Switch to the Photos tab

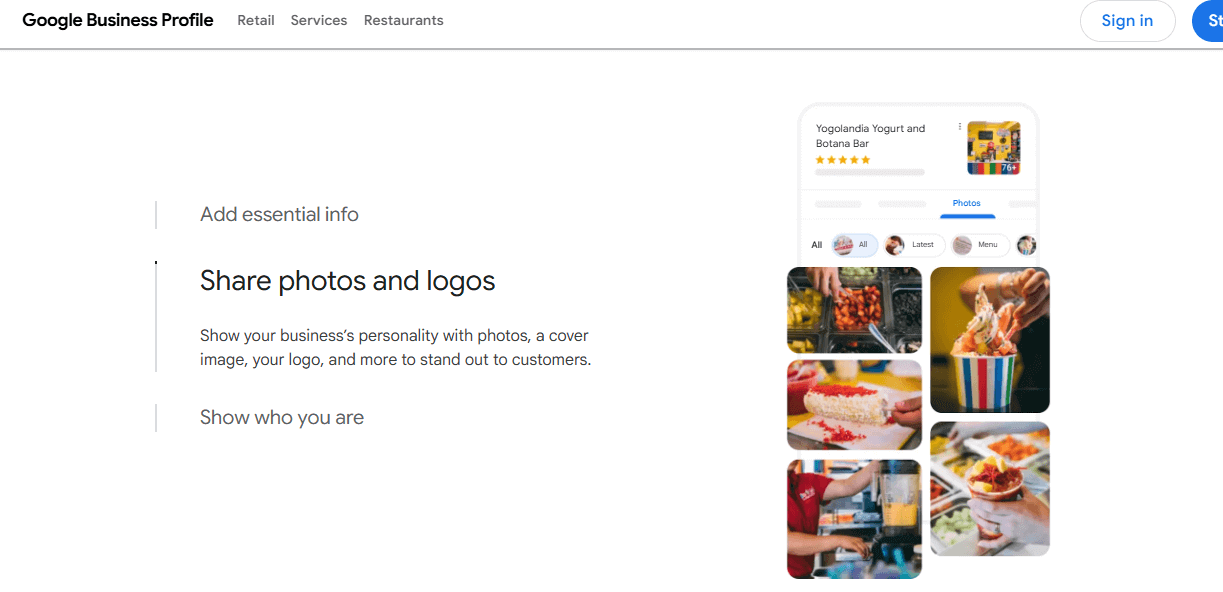point(967,203)
